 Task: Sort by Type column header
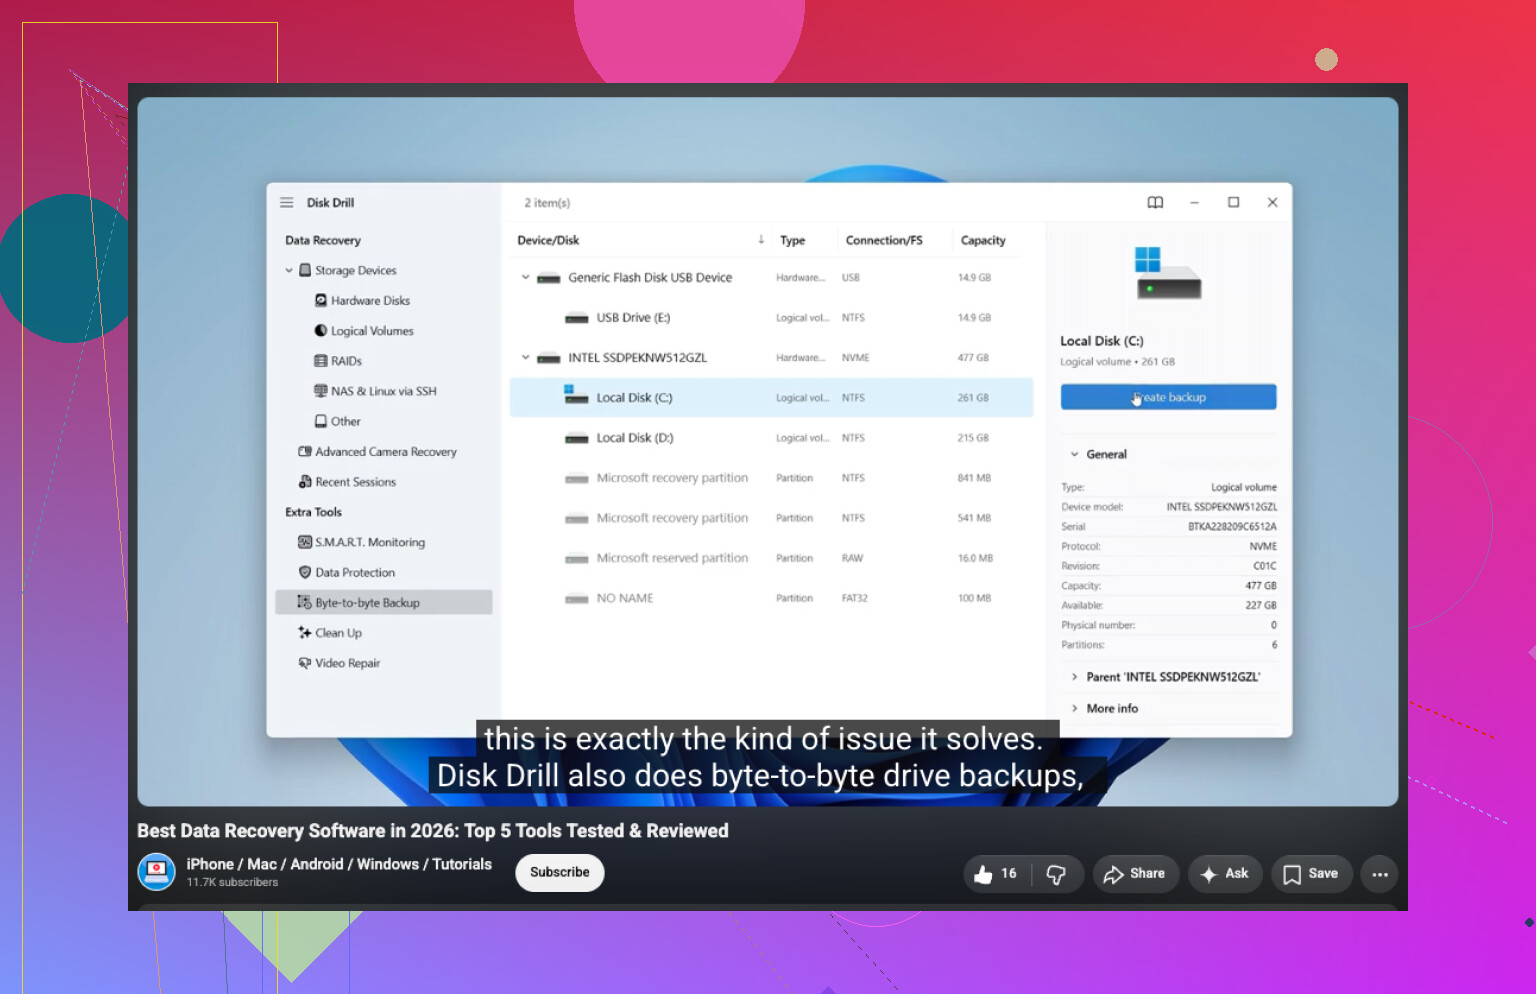[x=793, y=240]
